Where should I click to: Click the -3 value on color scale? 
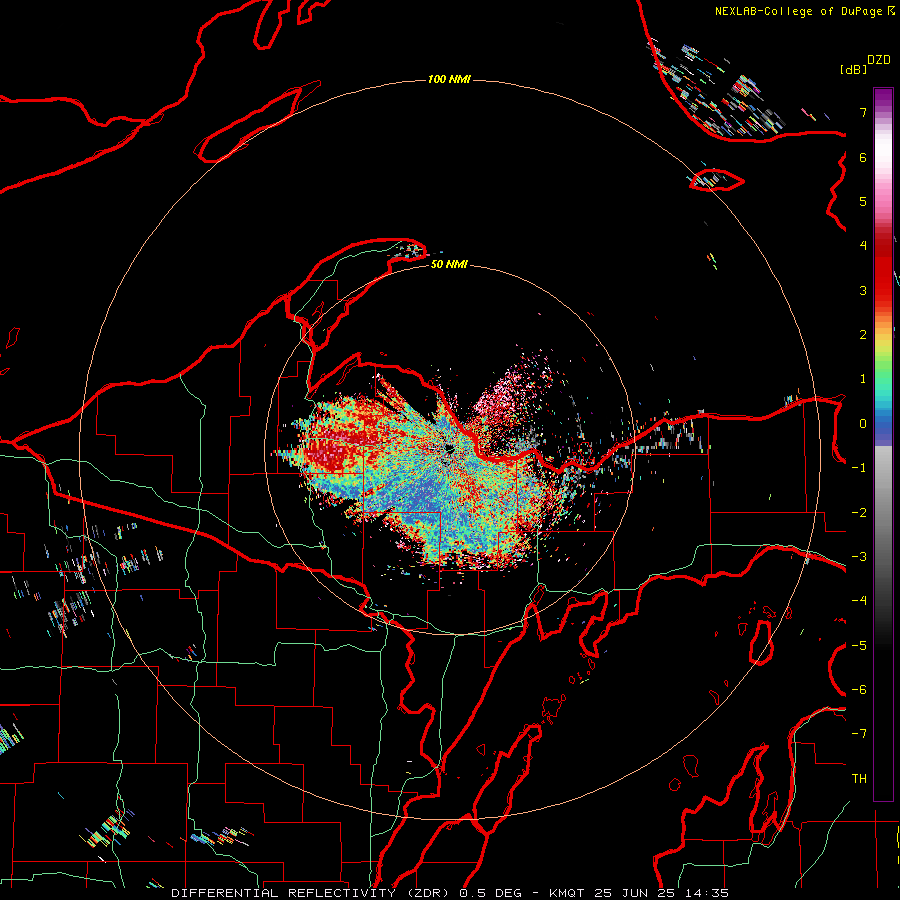click(x=859, y=557)
